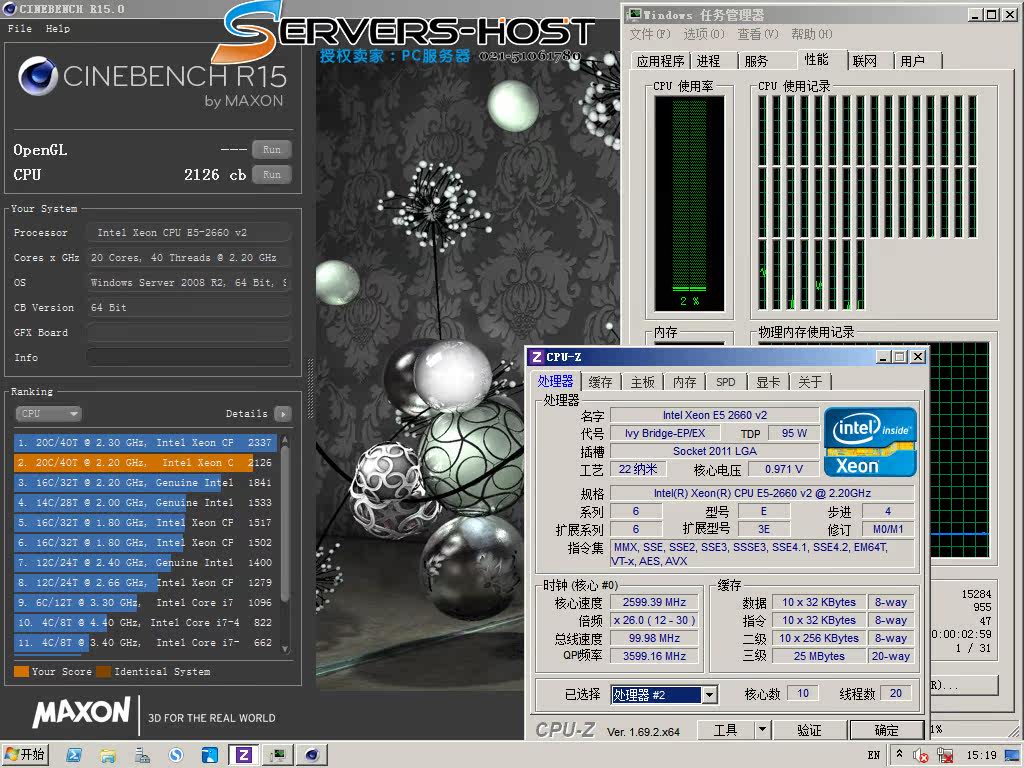Open SPD tab in CPU-Z
Screen dimensions: 1024x768
(726, 382)
